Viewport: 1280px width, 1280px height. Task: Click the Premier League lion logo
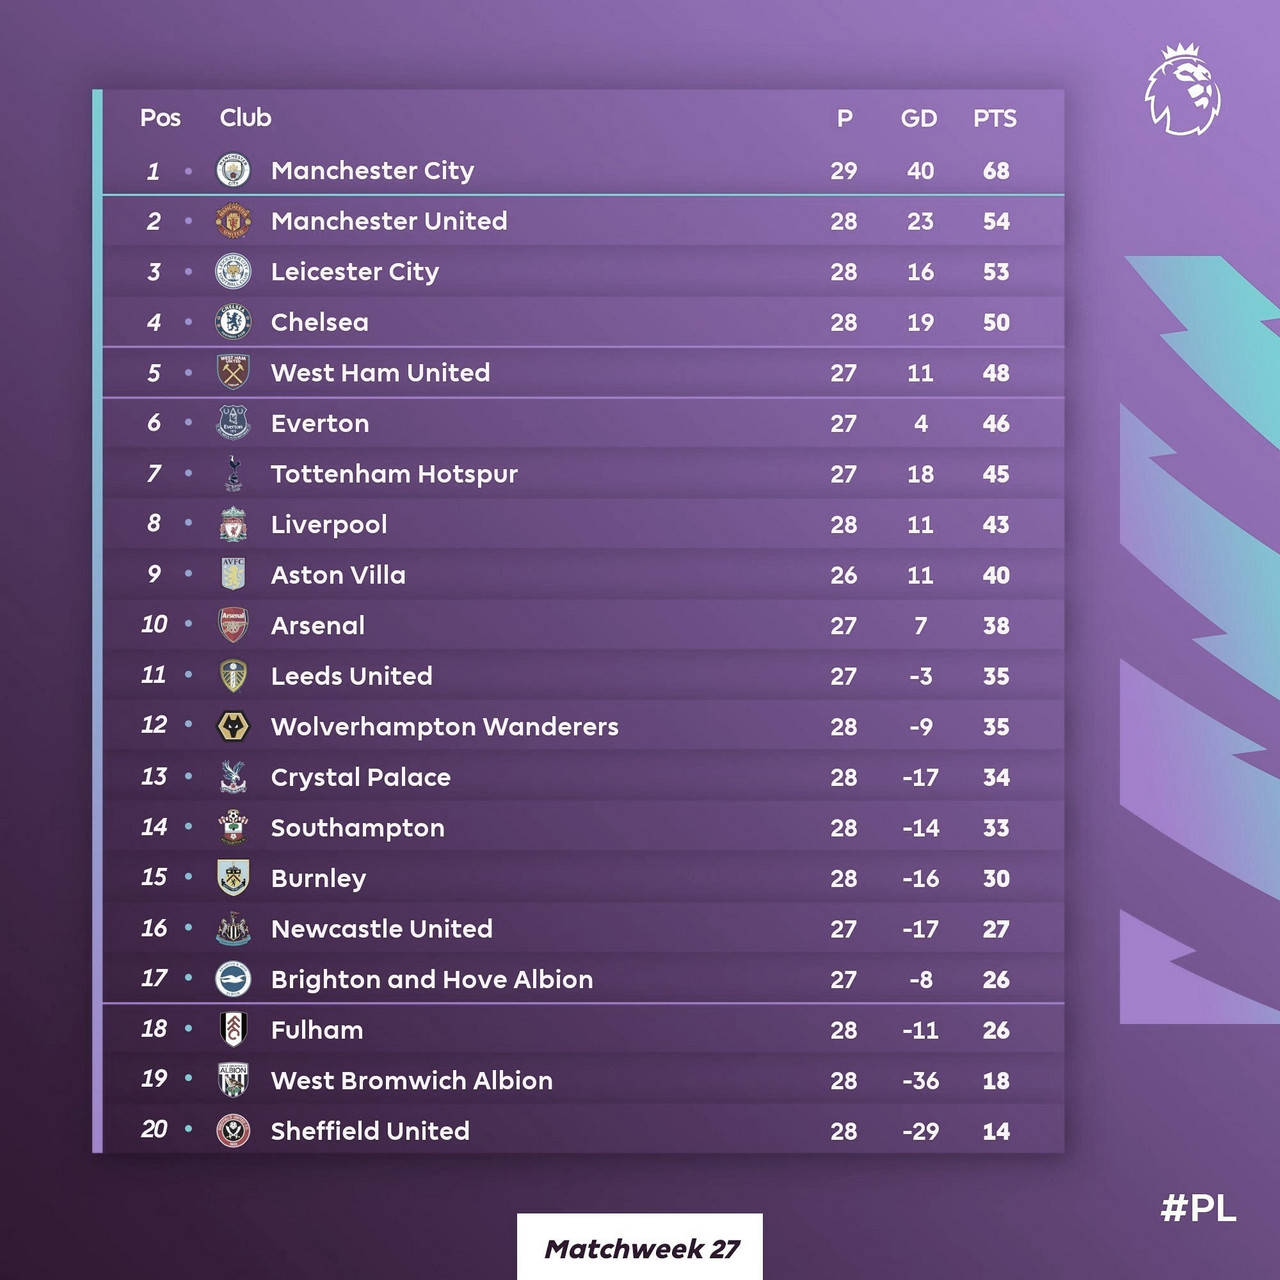(x=1183, y=89)
